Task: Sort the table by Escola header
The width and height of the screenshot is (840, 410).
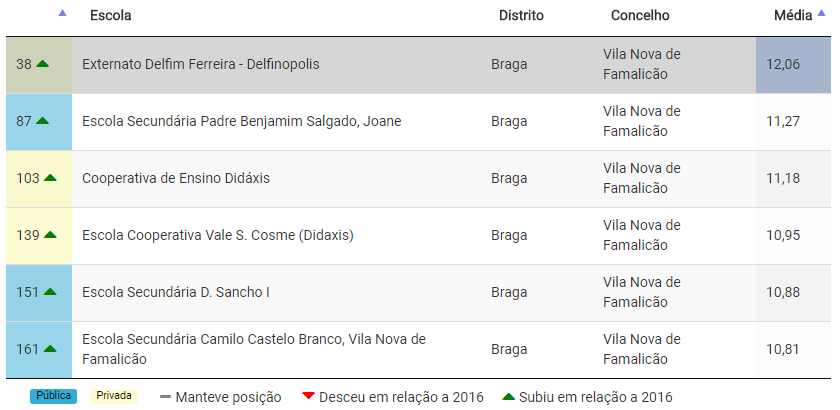Action: tap(110, 16)
